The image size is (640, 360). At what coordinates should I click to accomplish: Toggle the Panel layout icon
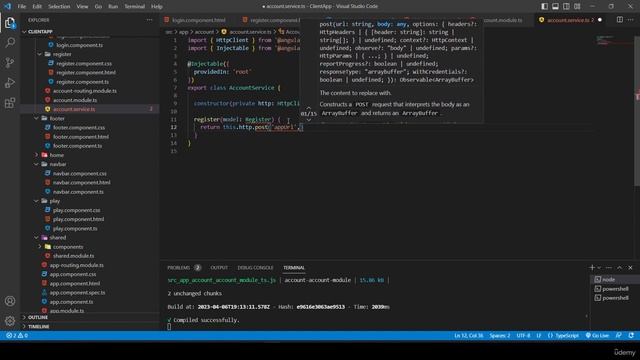pyautogui.click(x=556, y=6)
